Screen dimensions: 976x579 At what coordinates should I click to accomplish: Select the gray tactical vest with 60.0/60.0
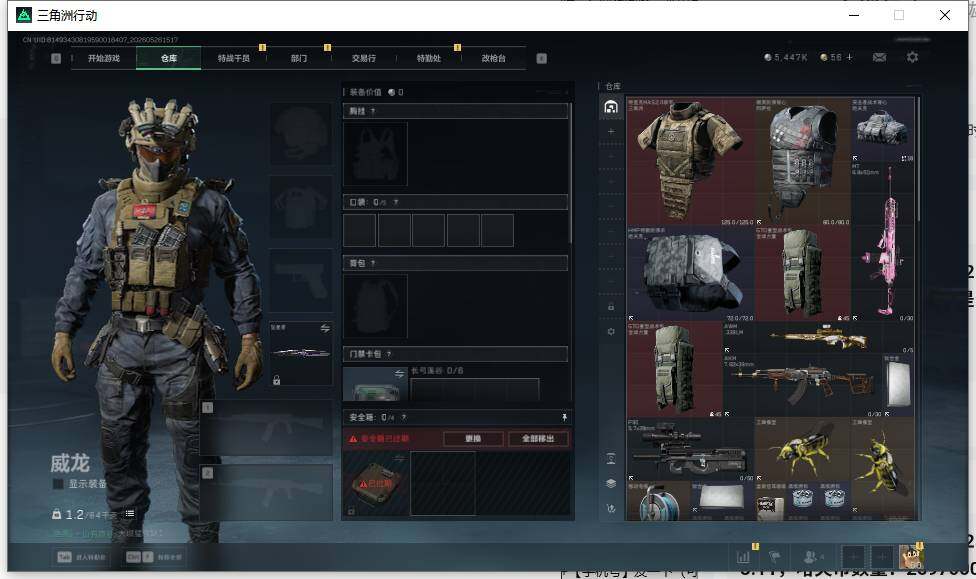point(803,161)
